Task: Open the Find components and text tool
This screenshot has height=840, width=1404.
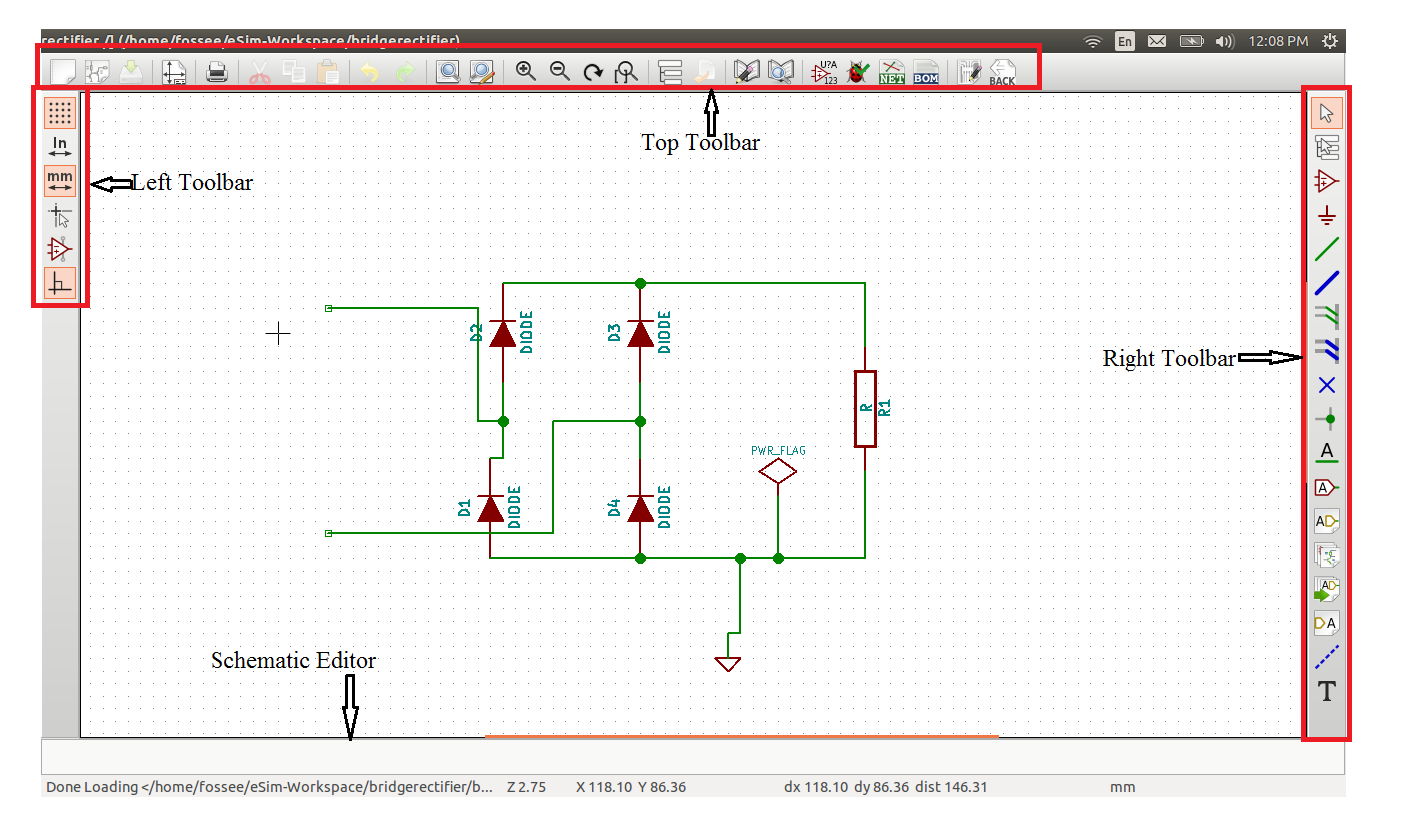Action: click(447, 71)
